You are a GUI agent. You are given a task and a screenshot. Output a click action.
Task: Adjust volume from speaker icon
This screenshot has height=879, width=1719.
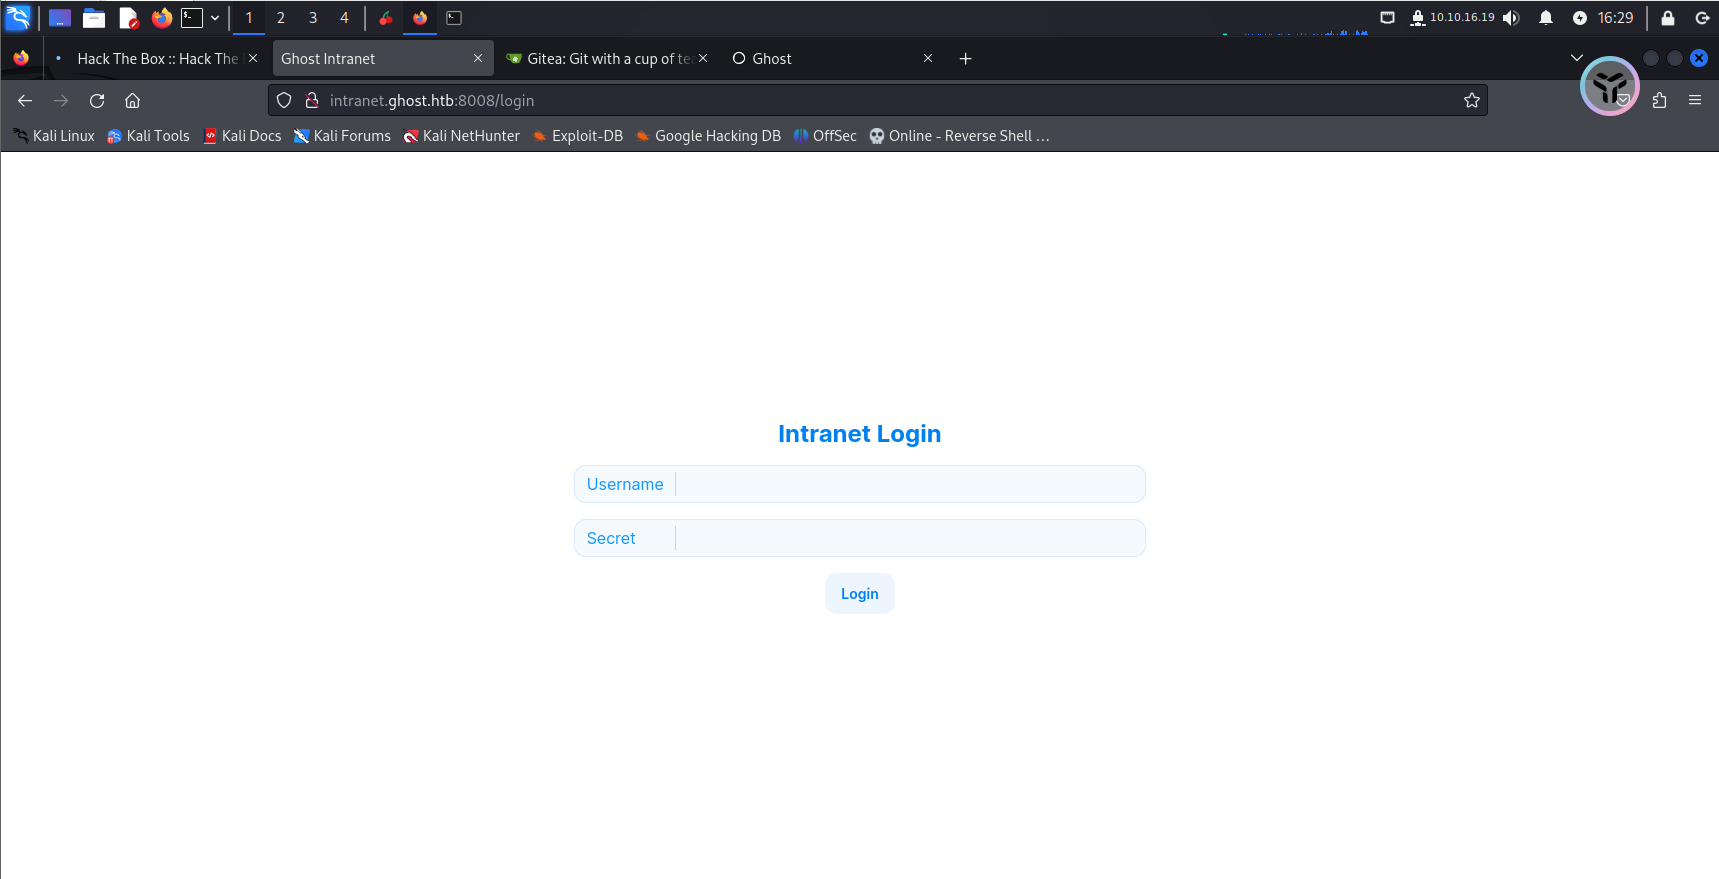[x=1511, y=18]
